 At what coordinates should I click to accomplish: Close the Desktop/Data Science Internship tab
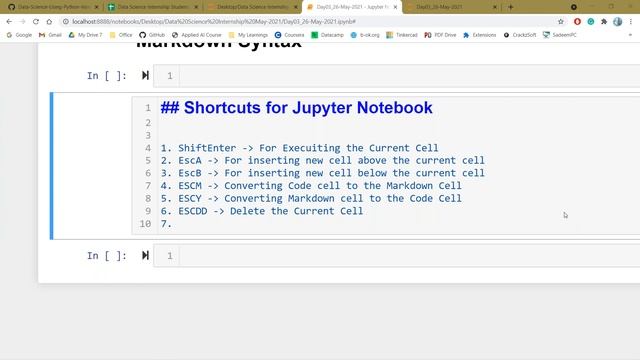[296, 7]
